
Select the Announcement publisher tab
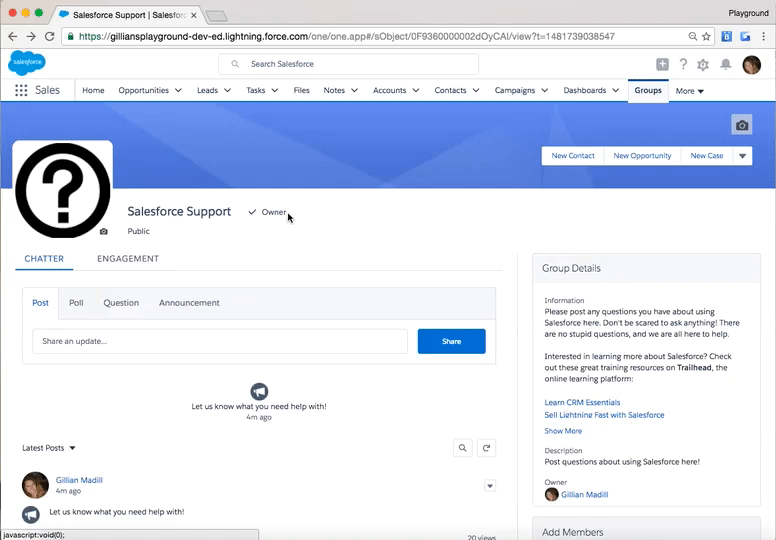[189, 303]
